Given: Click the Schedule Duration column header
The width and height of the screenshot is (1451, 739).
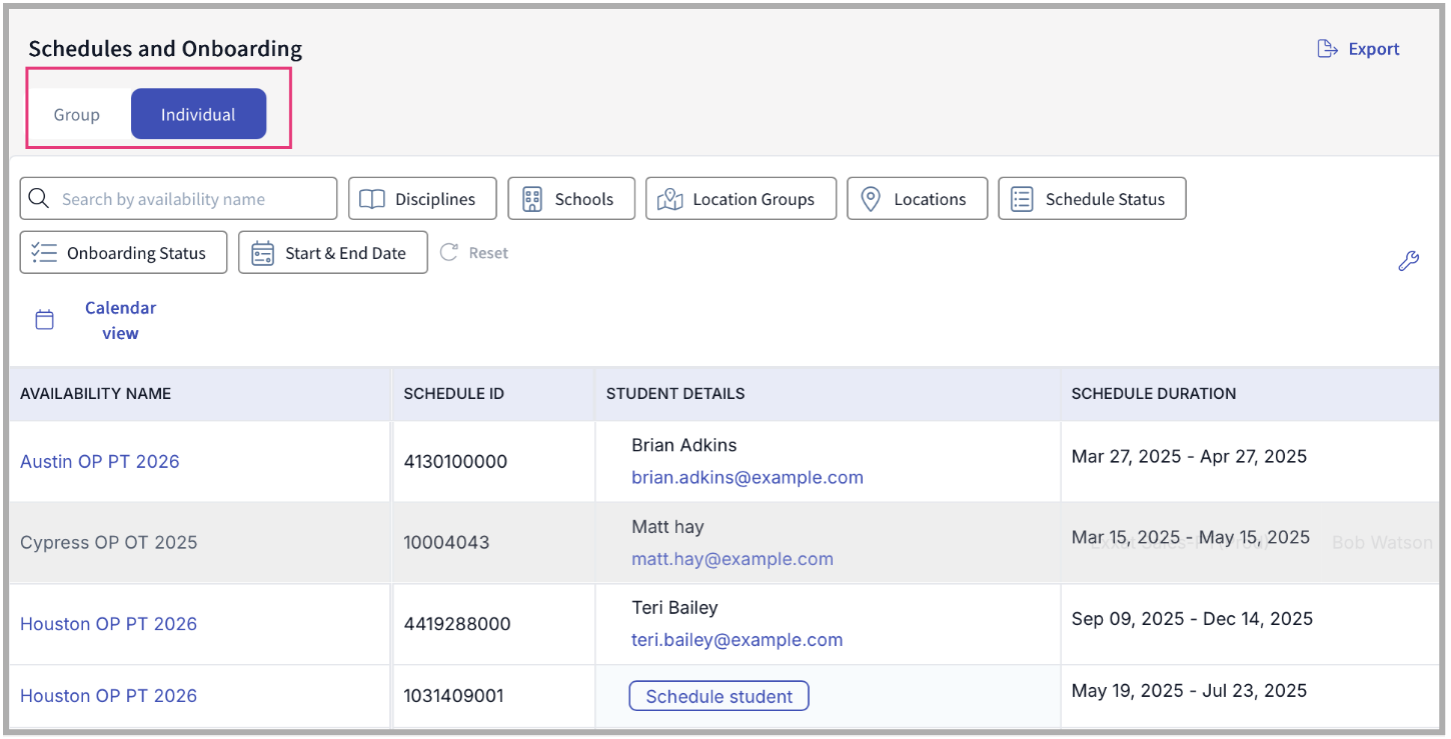Looking at the screenshot, I should click(x=1153, y=394).
